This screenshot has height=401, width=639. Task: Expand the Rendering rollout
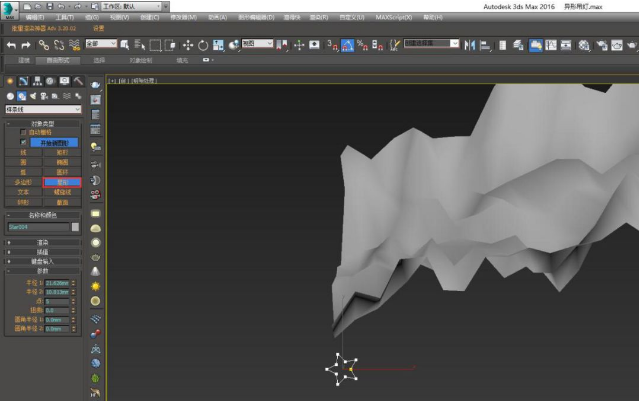(x=43, y=242)
